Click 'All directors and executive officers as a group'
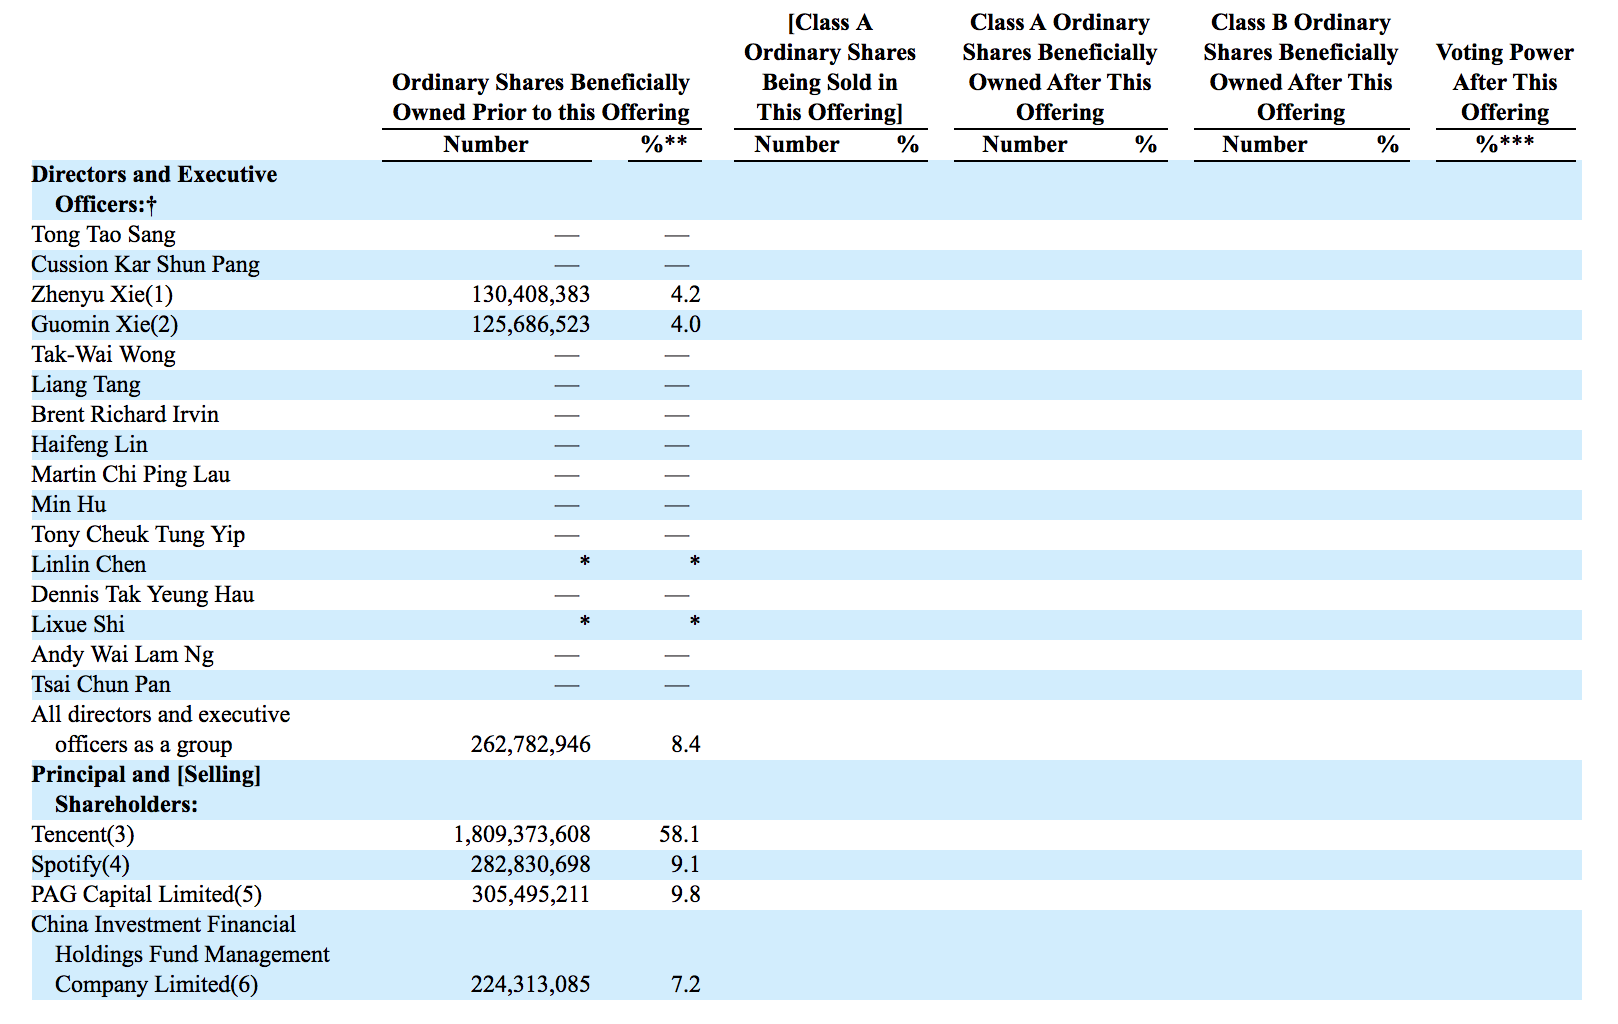This screenshot has width=1618, height=1024. [161, 730]
